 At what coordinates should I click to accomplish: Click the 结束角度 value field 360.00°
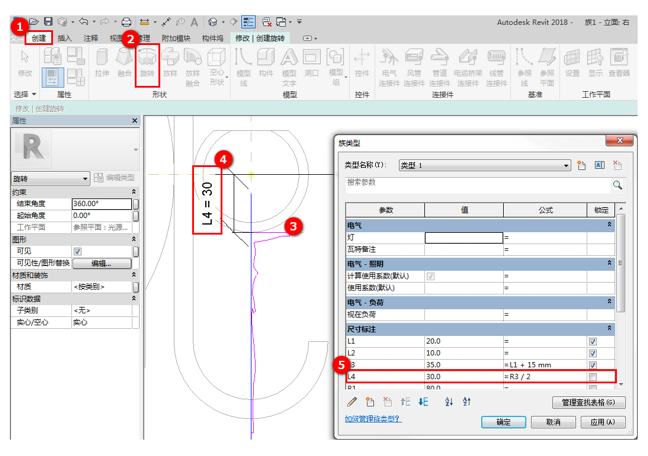click(x=102, y=203)
